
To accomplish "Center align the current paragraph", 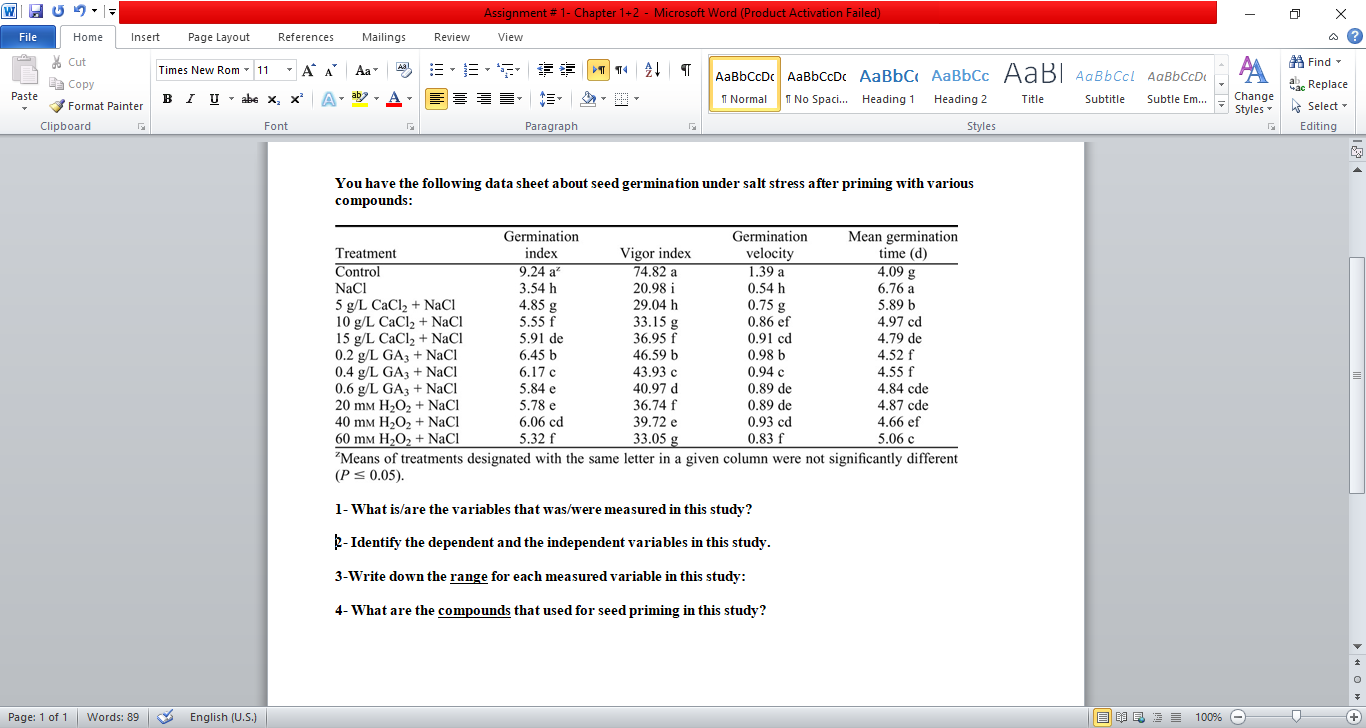I will pos(460,98).
